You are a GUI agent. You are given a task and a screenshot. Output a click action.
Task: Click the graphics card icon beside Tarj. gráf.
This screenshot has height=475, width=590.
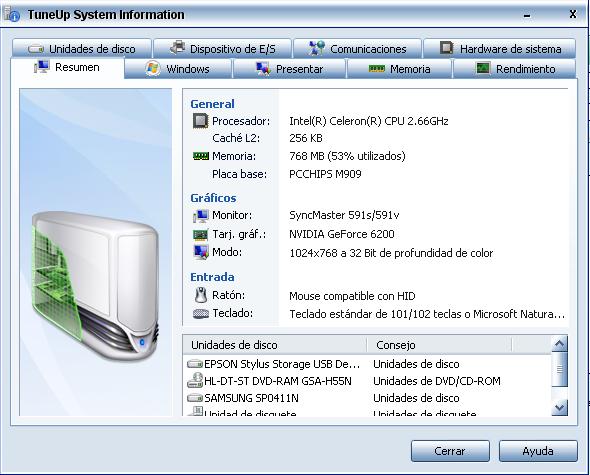click(200, 234)
